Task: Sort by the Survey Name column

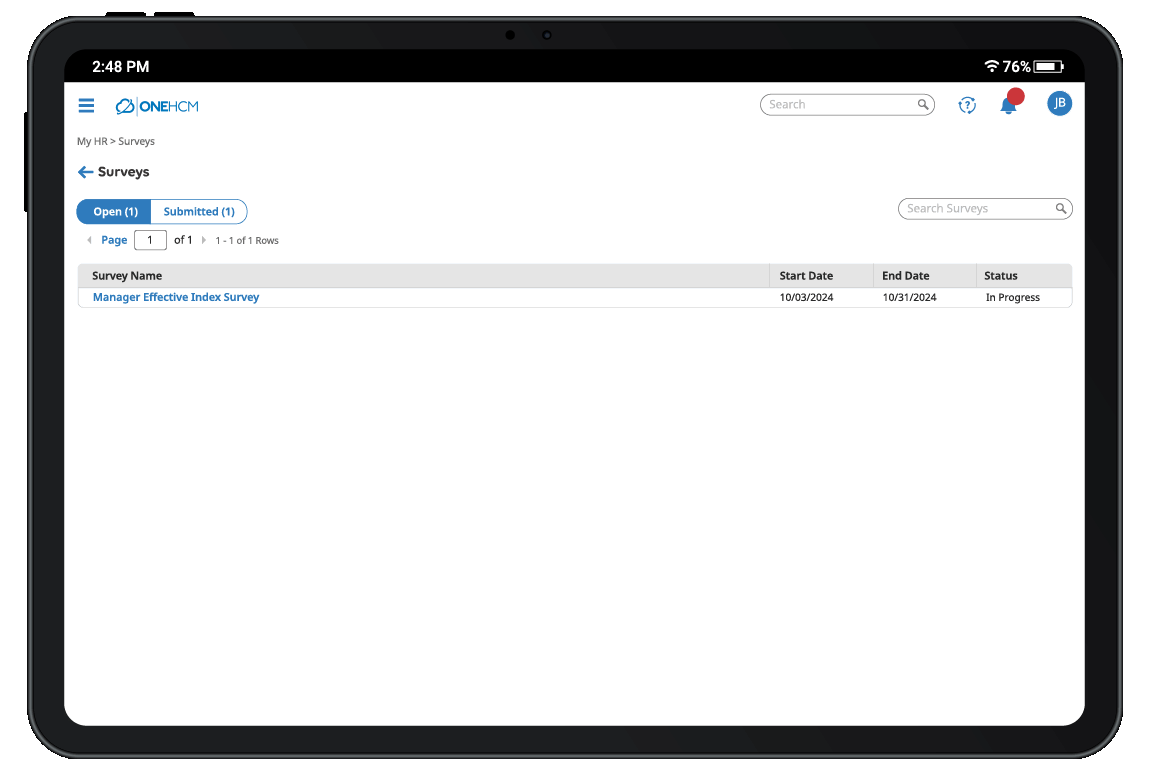Action: tap(126, 275)
